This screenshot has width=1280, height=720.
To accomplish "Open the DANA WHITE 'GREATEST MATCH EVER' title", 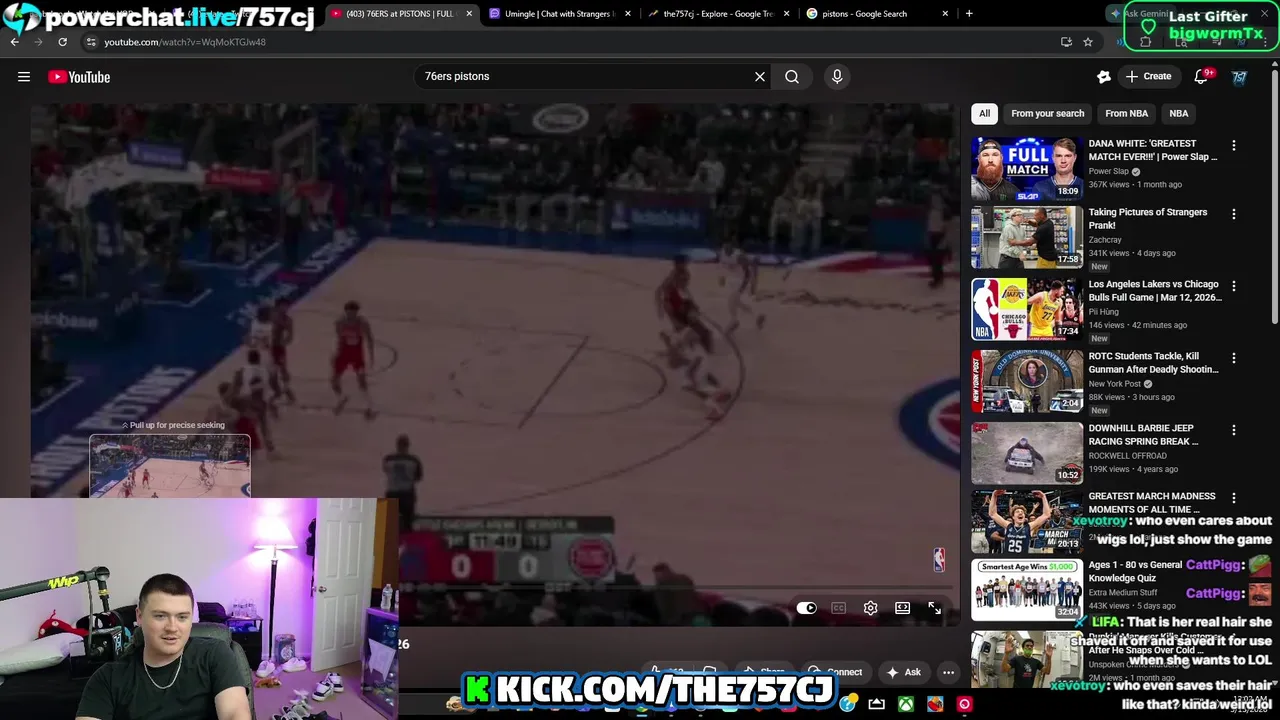I will (x=1152, y=150).
